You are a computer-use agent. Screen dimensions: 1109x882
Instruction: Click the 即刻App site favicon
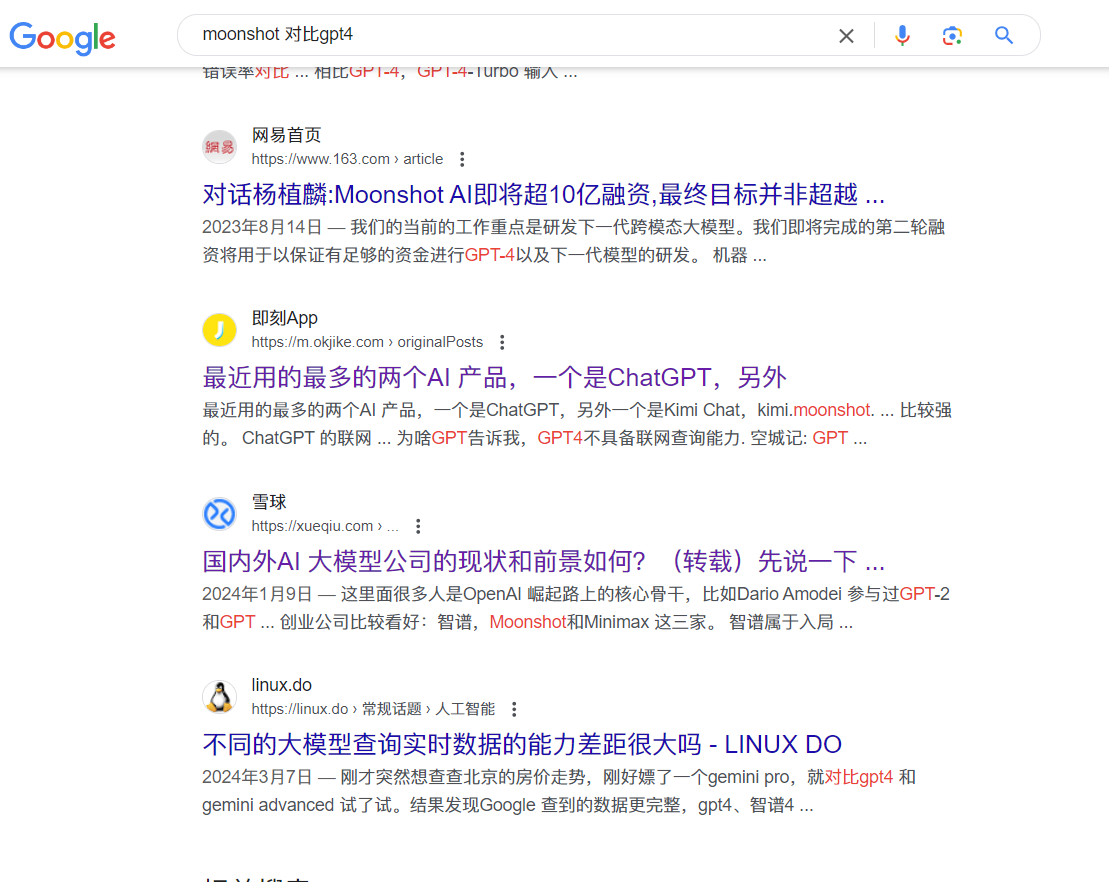[219, 330]
